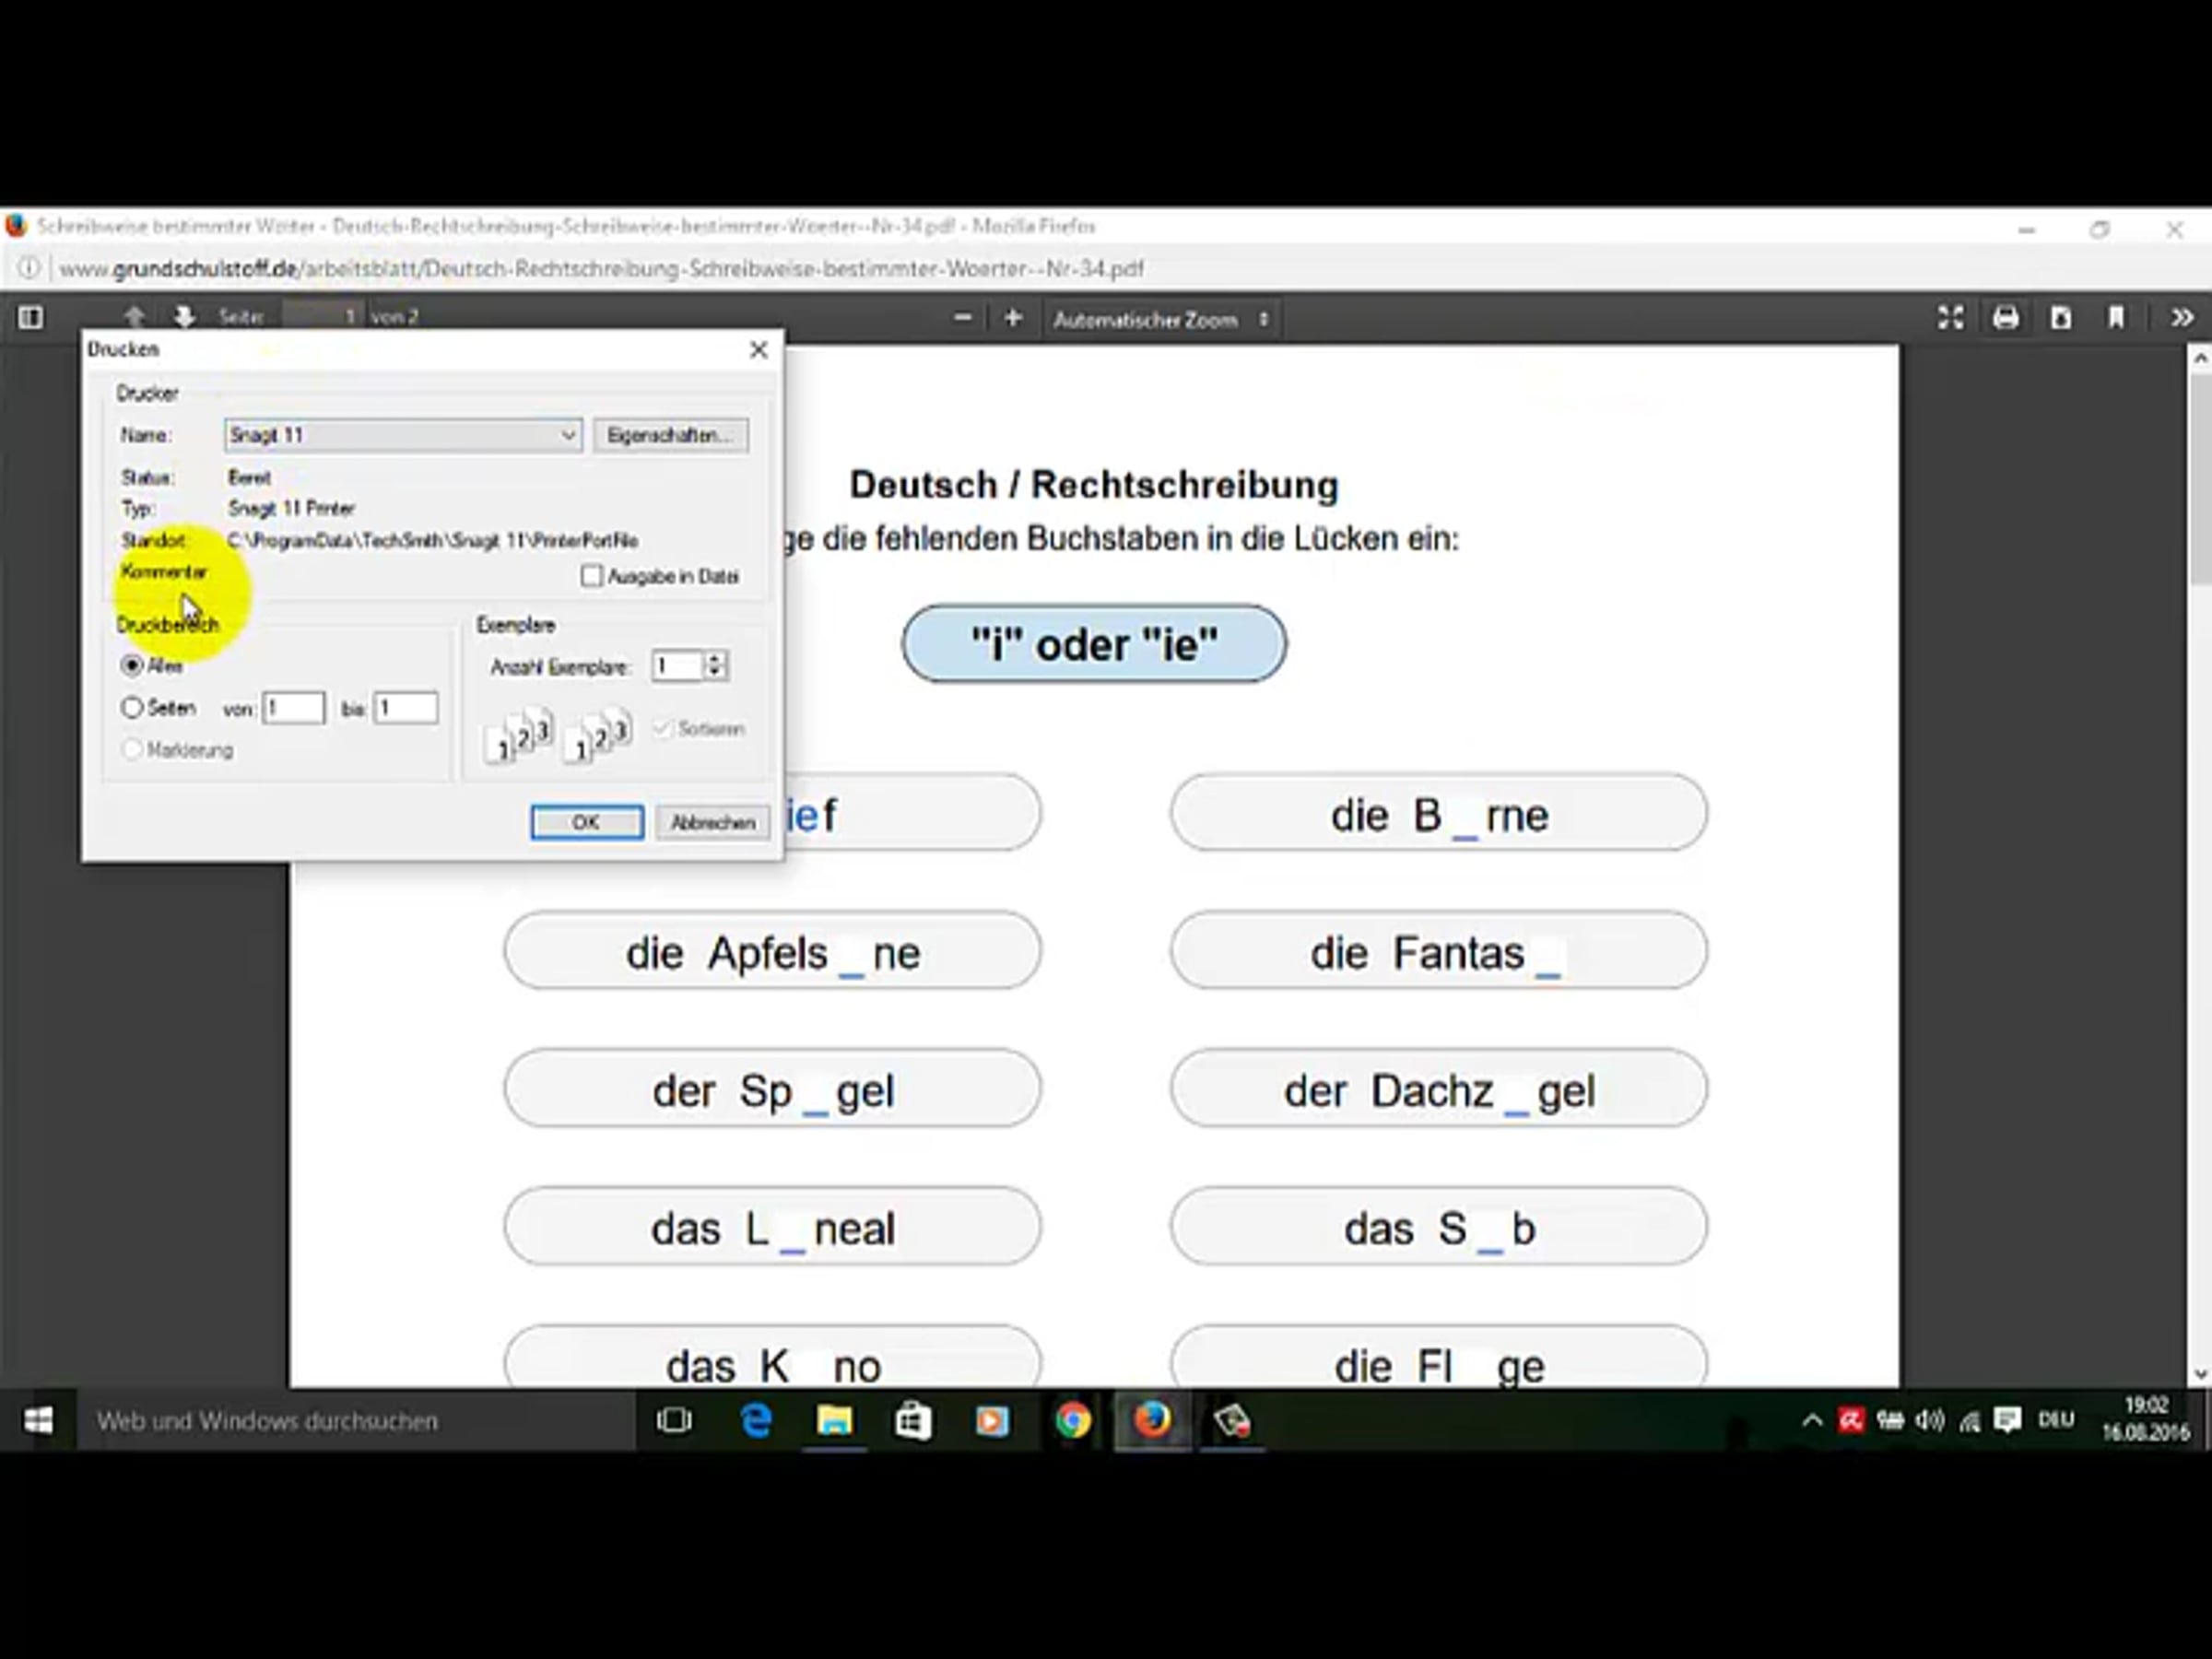2212x1659 pixels.
Task: Enable 'Ausgabe in Datei' checkbox
Action: 592,576
